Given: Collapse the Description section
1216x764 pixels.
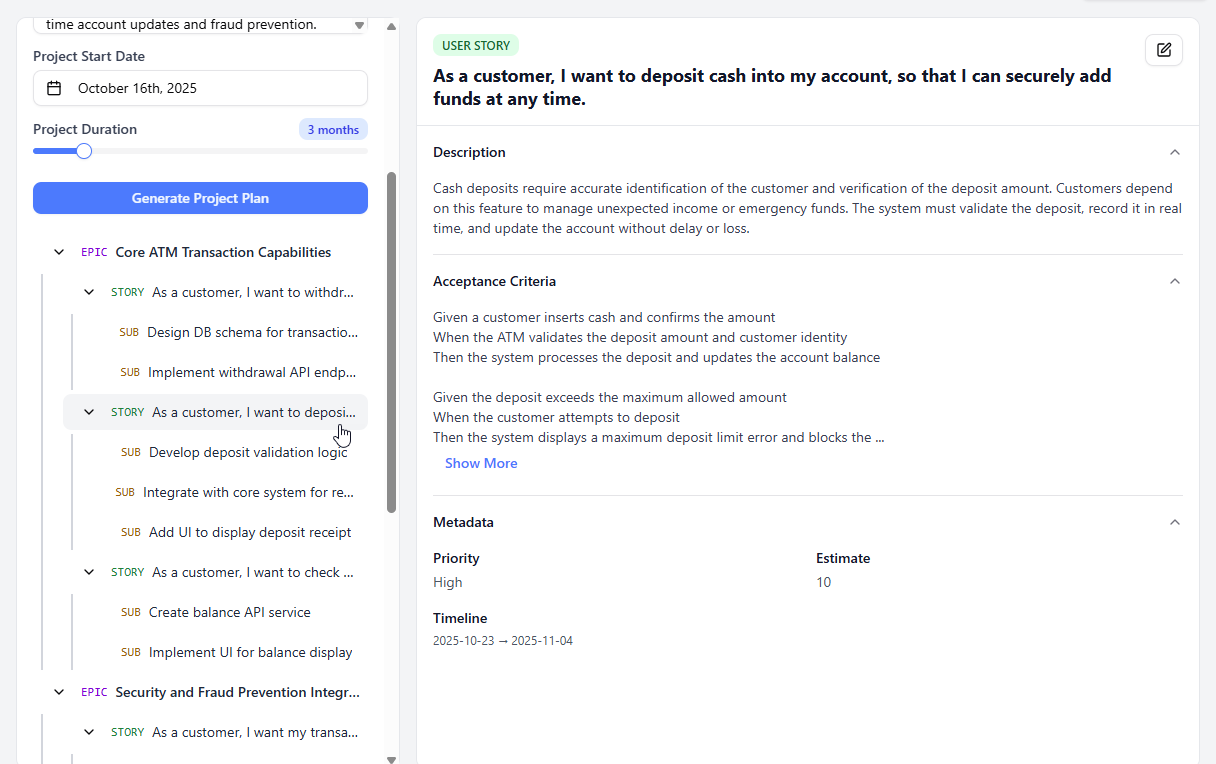Looking at the screenshot, I should [x=1174, y=152].
